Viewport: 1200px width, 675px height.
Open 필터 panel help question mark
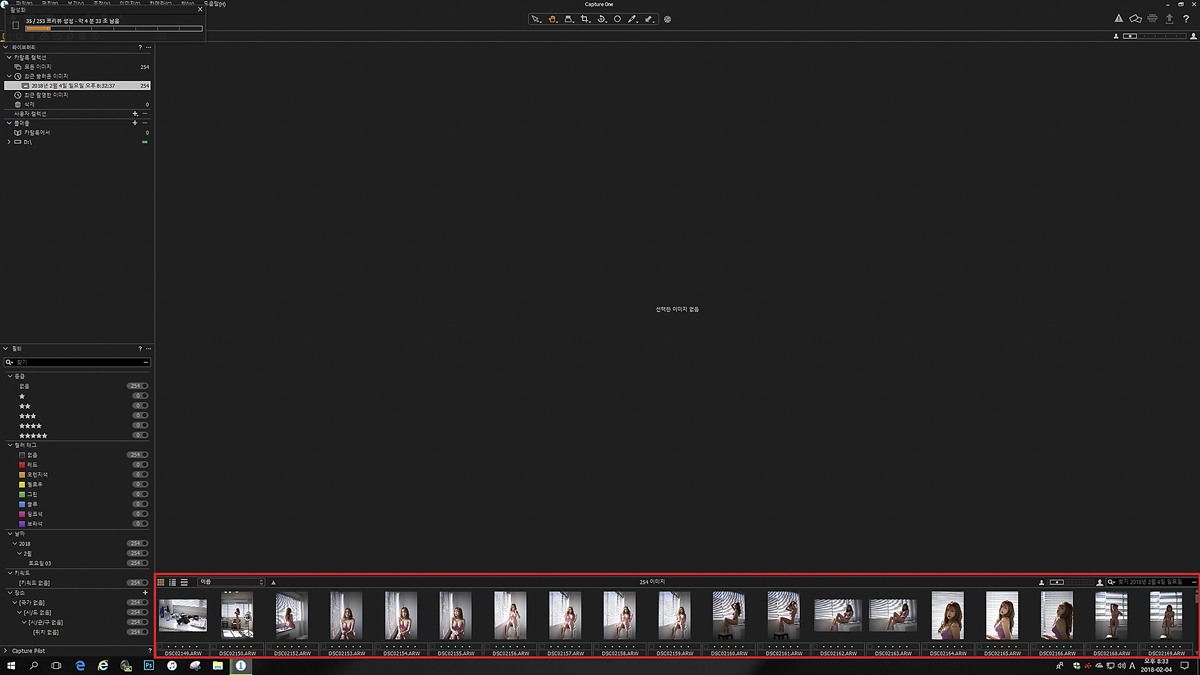click(139, 348)
